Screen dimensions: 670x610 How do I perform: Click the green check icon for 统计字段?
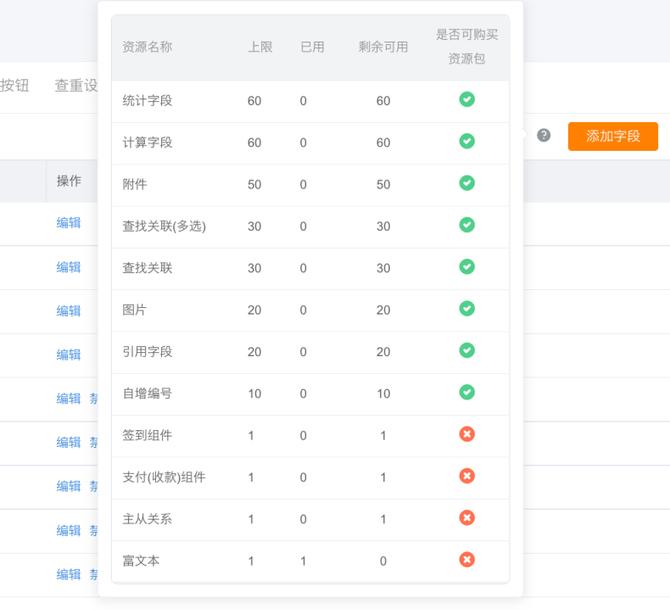click(467, 99)
